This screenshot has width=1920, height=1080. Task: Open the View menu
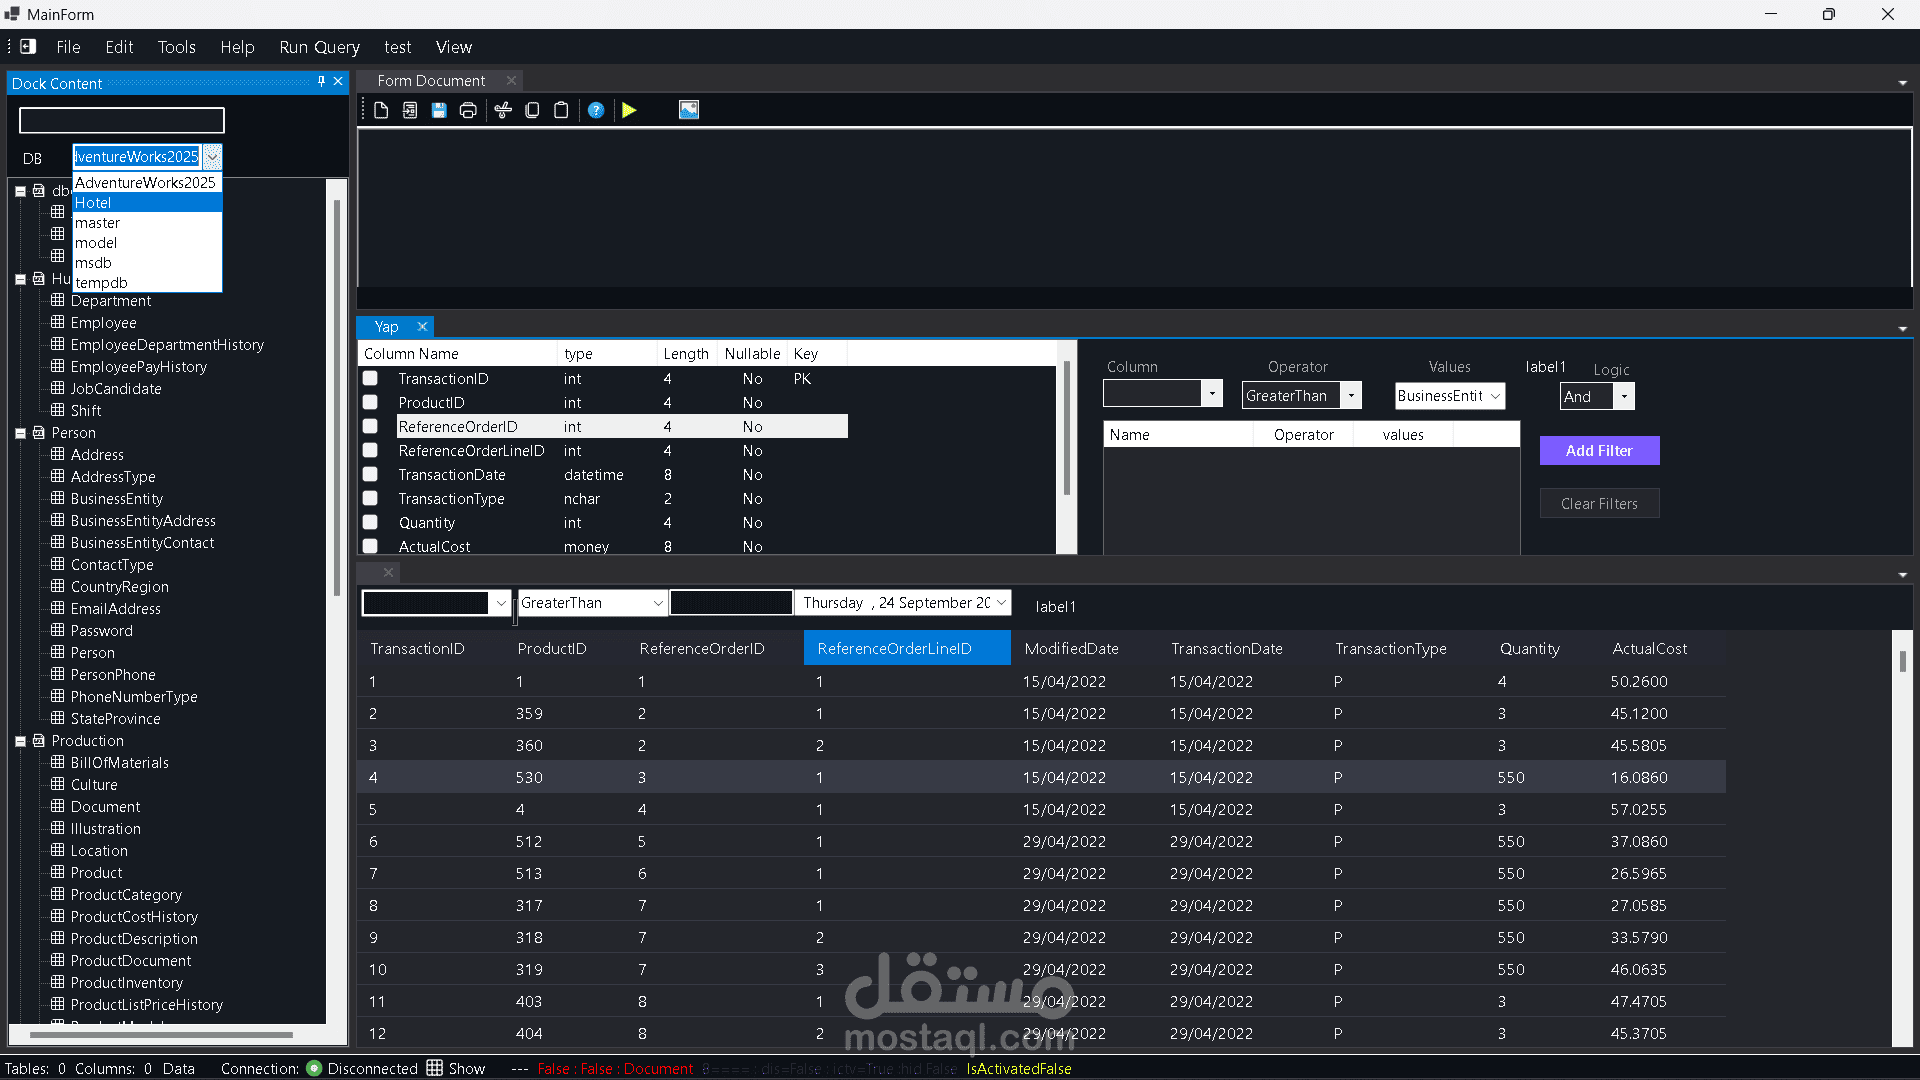coord(453,47)
